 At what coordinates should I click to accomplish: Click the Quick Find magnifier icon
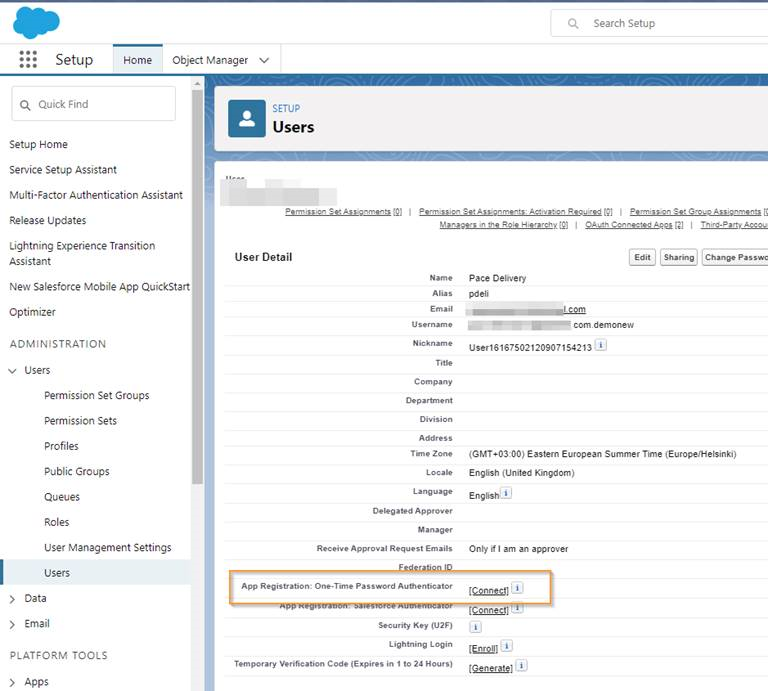pos(25,105)
